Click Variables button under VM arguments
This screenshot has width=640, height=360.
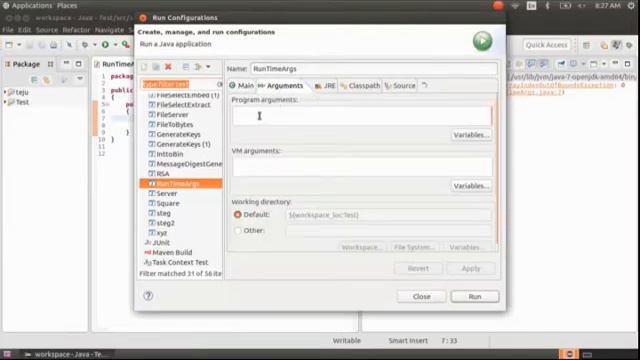[471, 186]
